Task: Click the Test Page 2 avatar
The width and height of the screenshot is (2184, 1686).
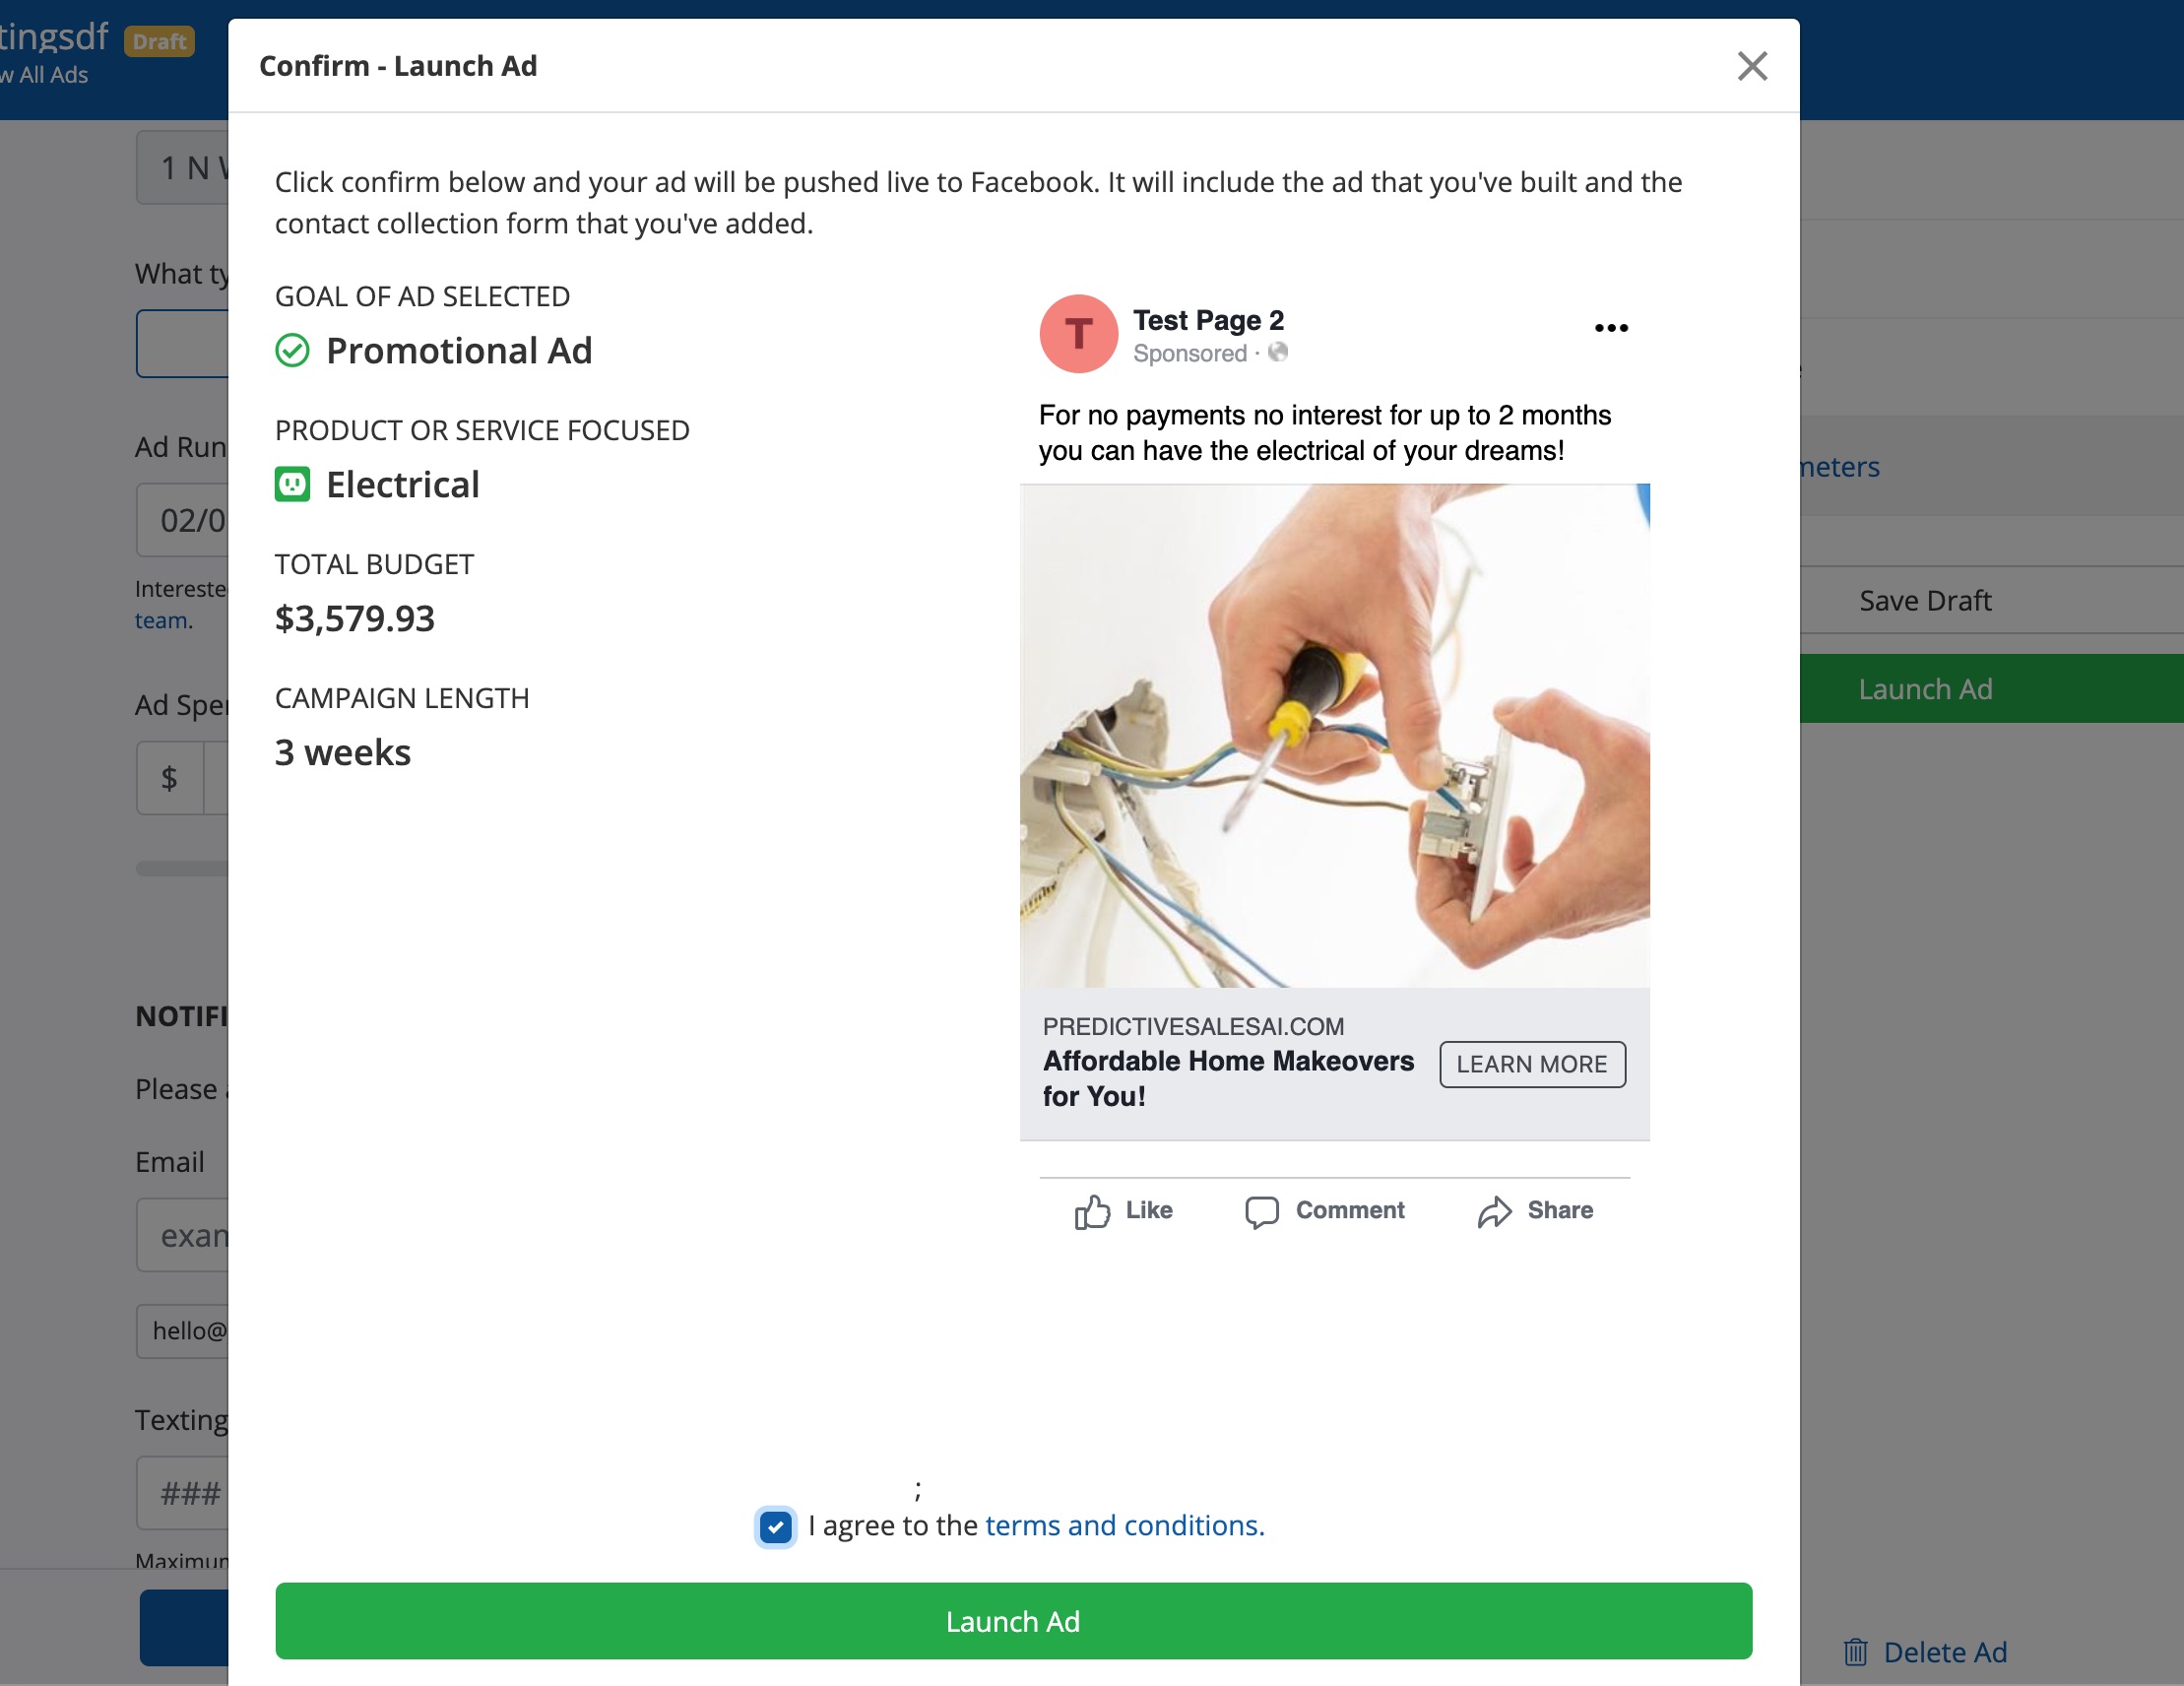Action: pos(1078,334)
